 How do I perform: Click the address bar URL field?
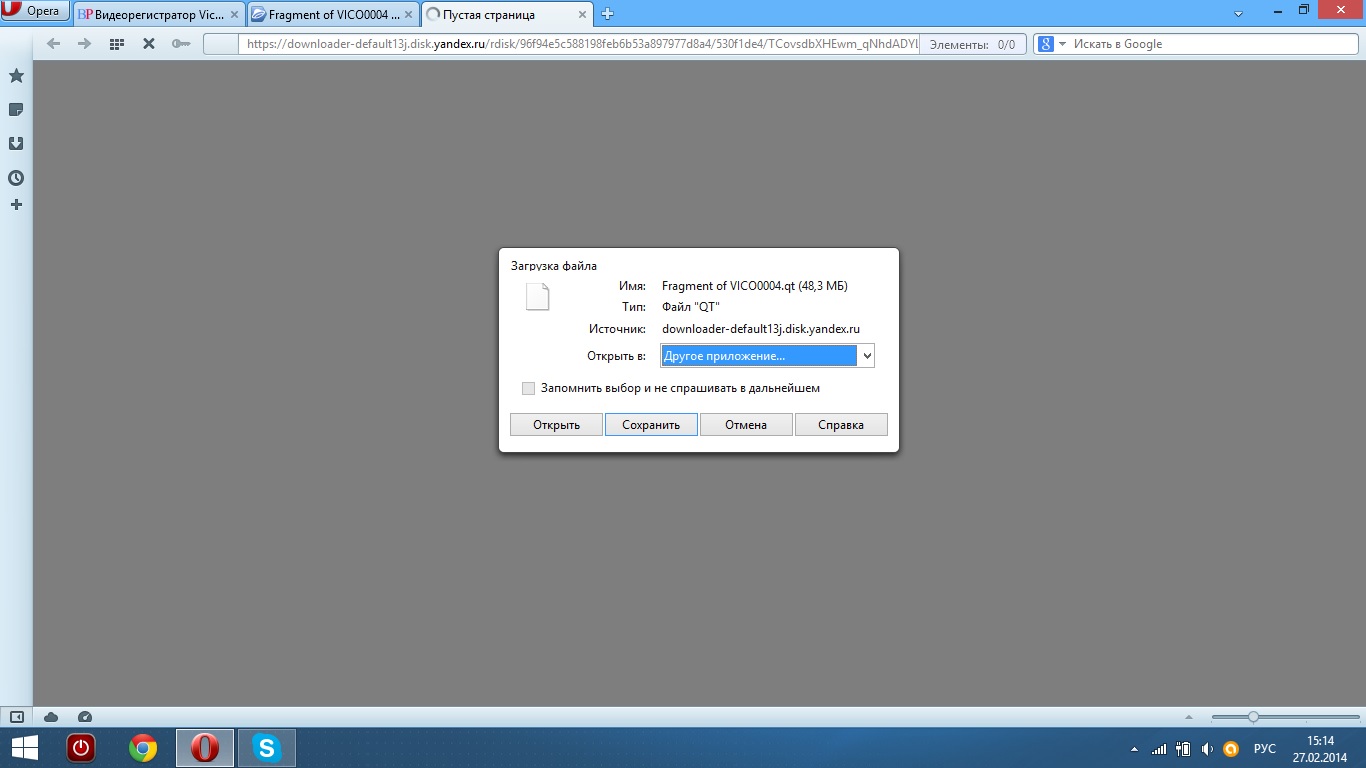pos(580,44)
